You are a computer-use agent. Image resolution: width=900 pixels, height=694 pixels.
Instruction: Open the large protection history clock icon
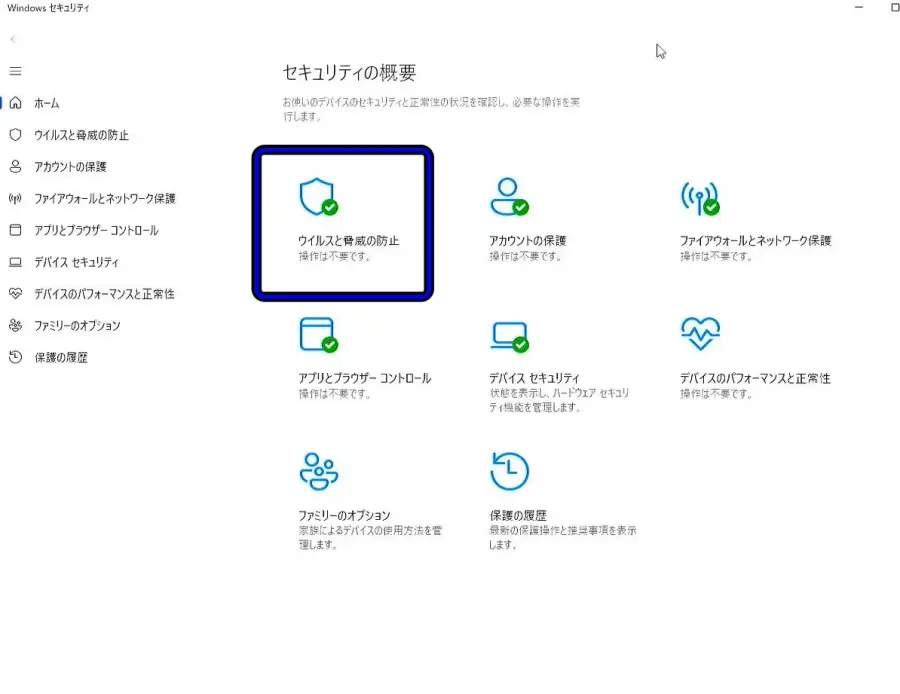[509, 471]
